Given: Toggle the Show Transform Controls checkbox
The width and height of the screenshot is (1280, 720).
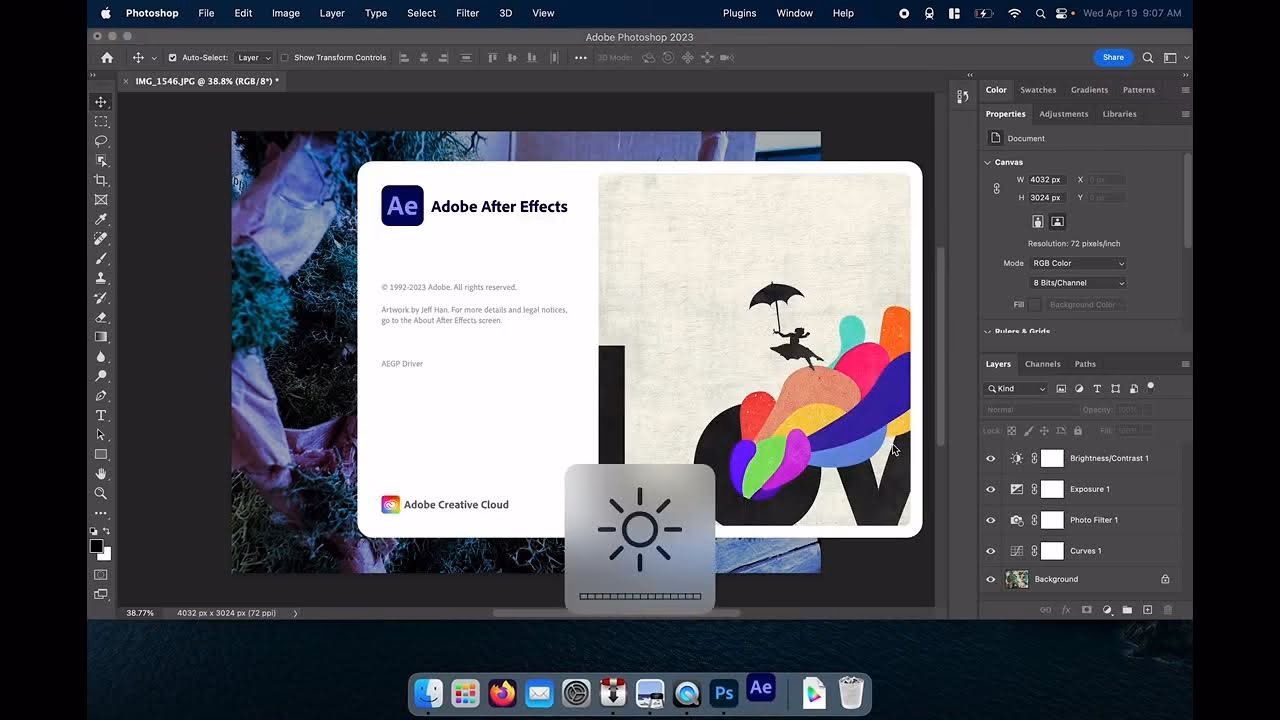Looking at the screenshot, I should coord(283,57).
